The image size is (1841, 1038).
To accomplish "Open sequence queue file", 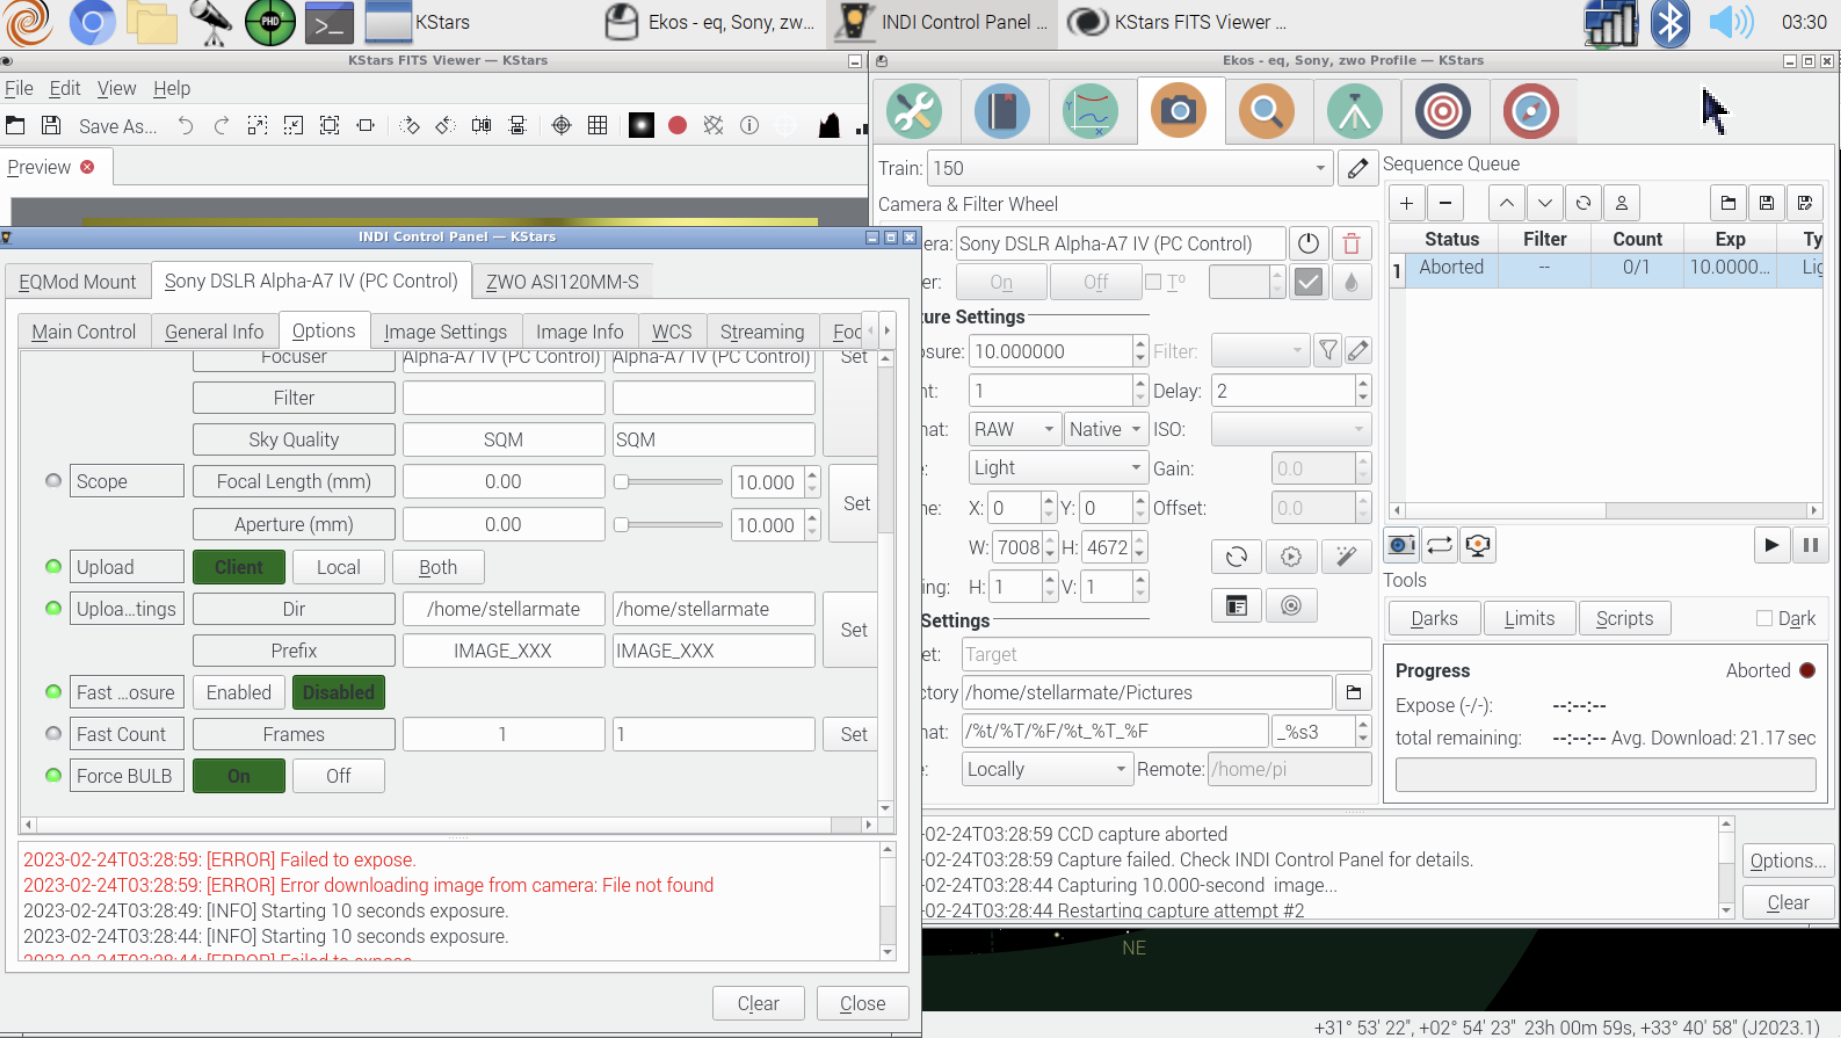I will [1728, 203].
